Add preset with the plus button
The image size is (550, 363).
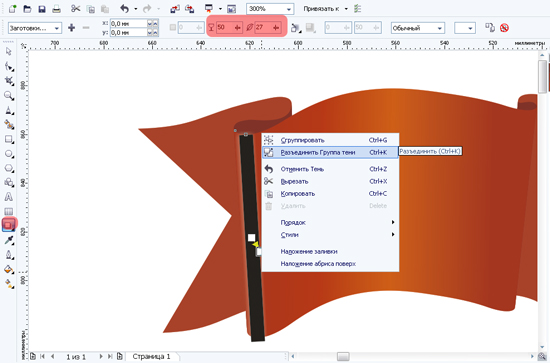point(72,28)
